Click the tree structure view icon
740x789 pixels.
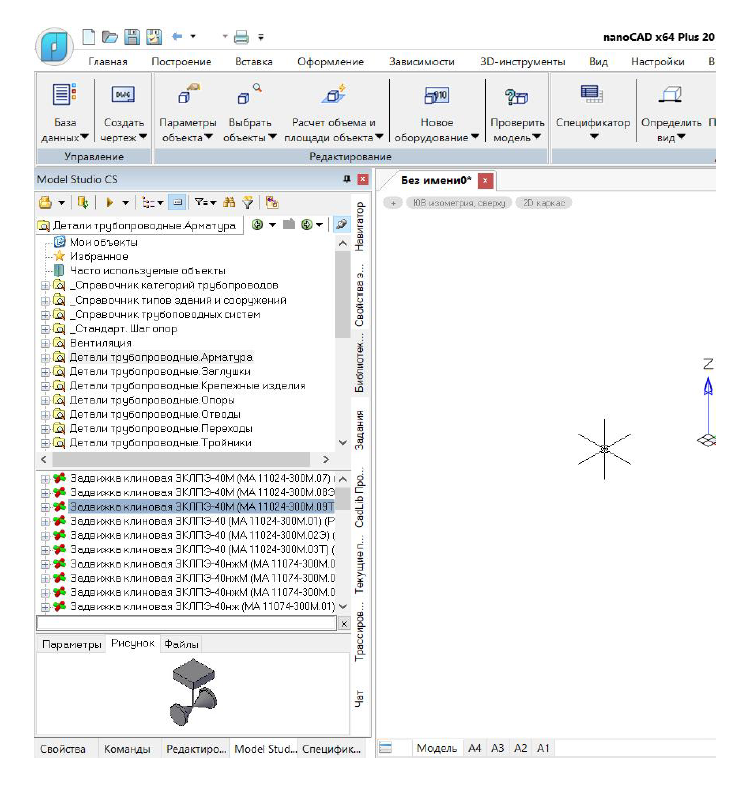(148, 202)
